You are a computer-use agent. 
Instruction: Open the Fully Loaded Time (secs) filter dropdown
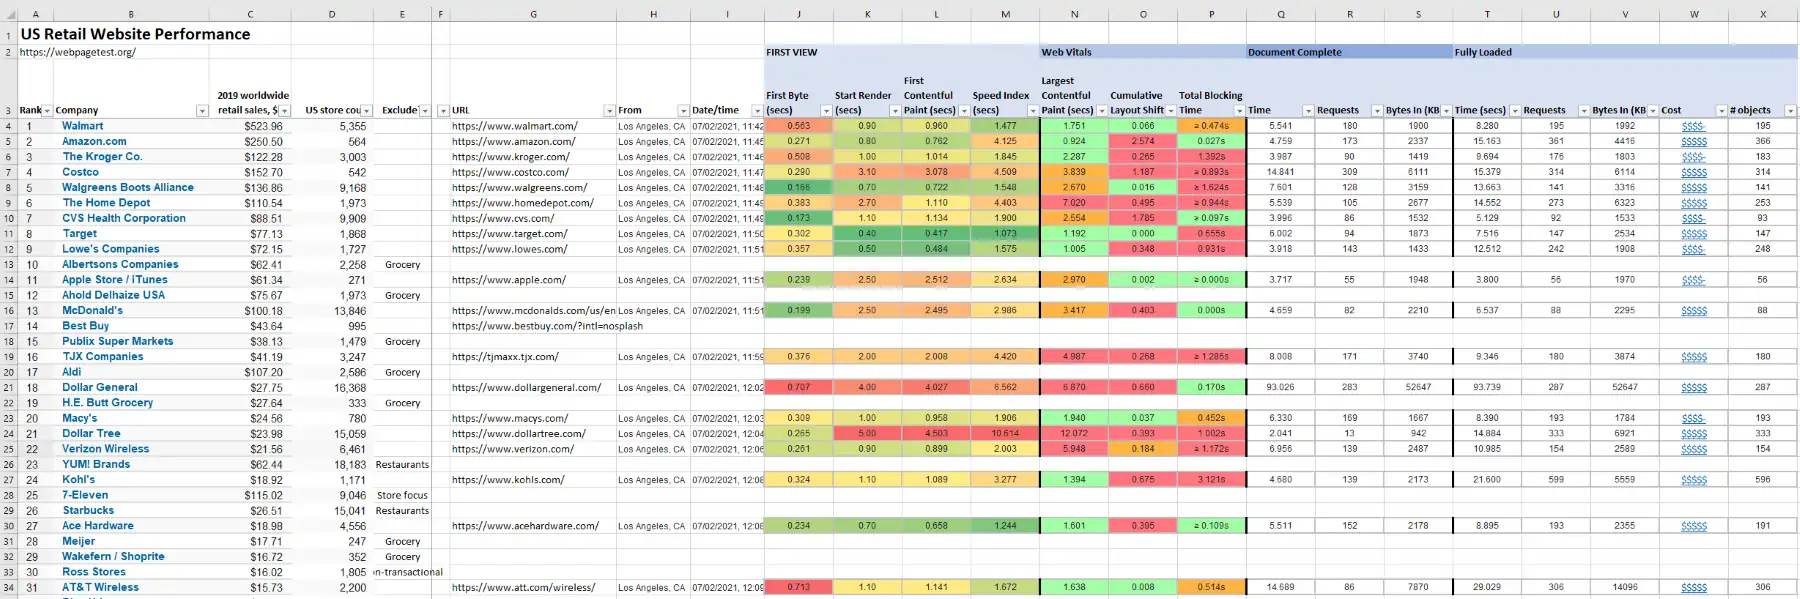click(x=1515, y=111)
